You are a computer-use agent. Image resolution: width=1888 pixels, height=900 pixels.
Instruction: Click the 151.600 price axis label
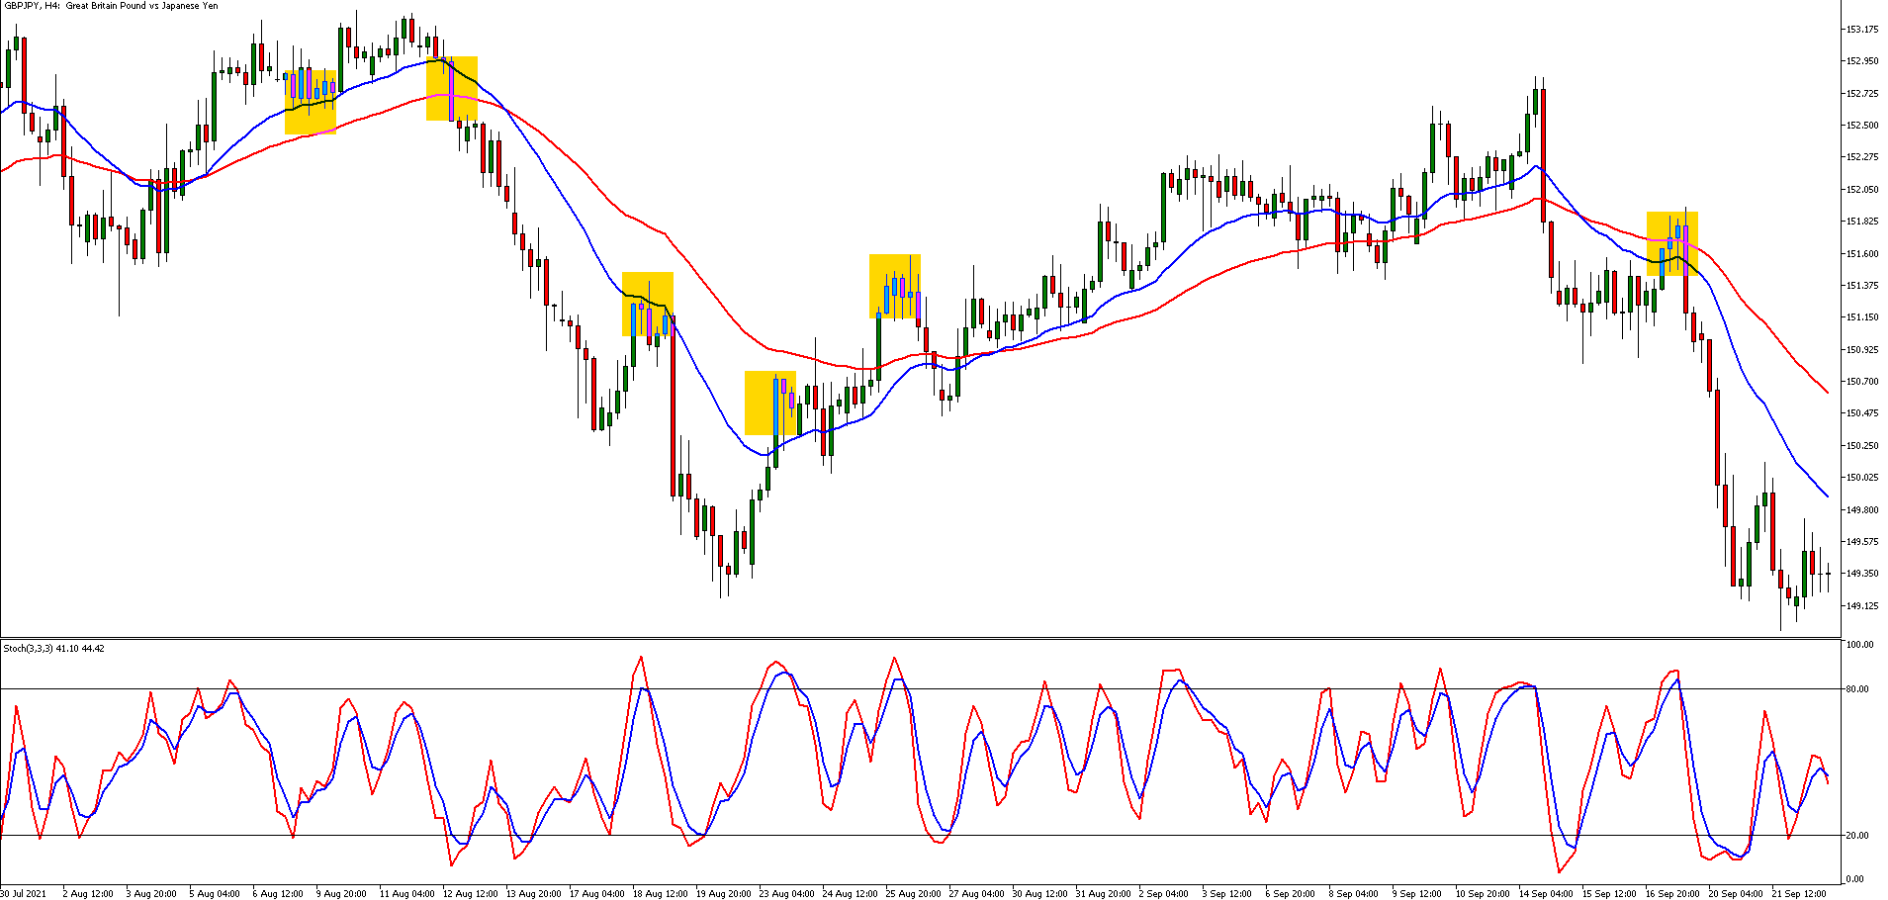(1862, 253)
